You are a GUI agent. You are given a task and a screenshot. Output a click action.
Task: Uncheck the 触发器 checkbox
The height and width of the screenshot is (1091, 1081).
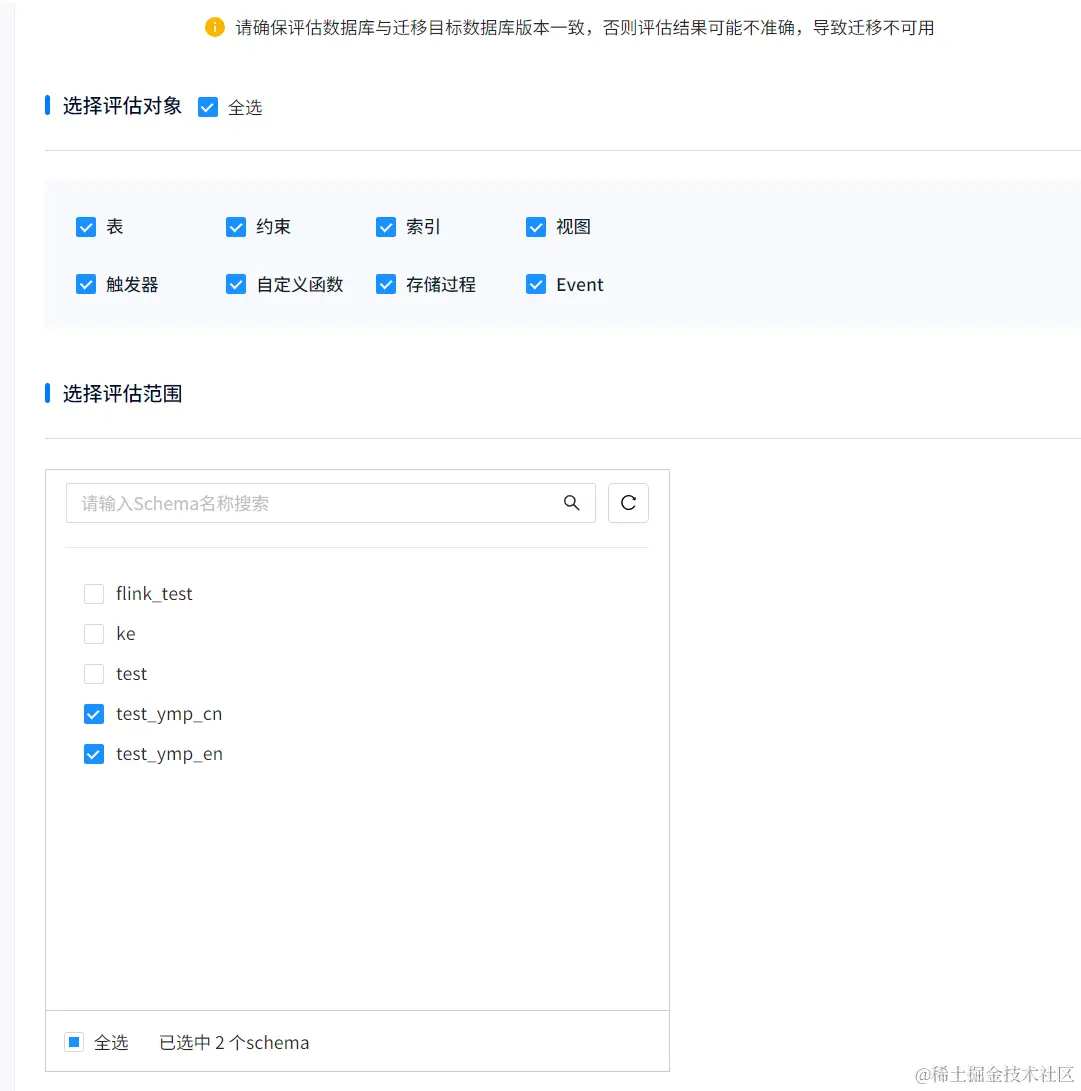coord(86,285)
